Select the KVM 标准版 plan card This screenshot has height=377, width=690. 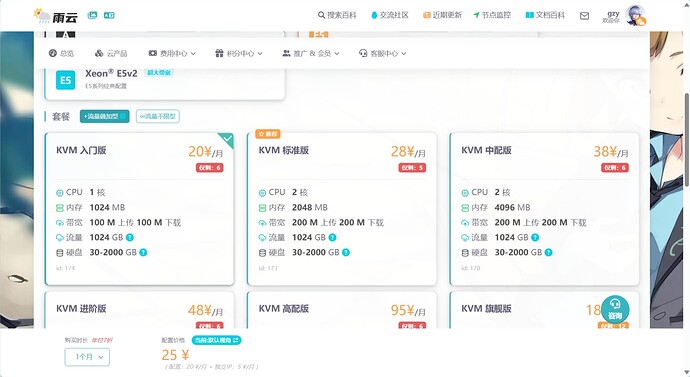(342, 209)
